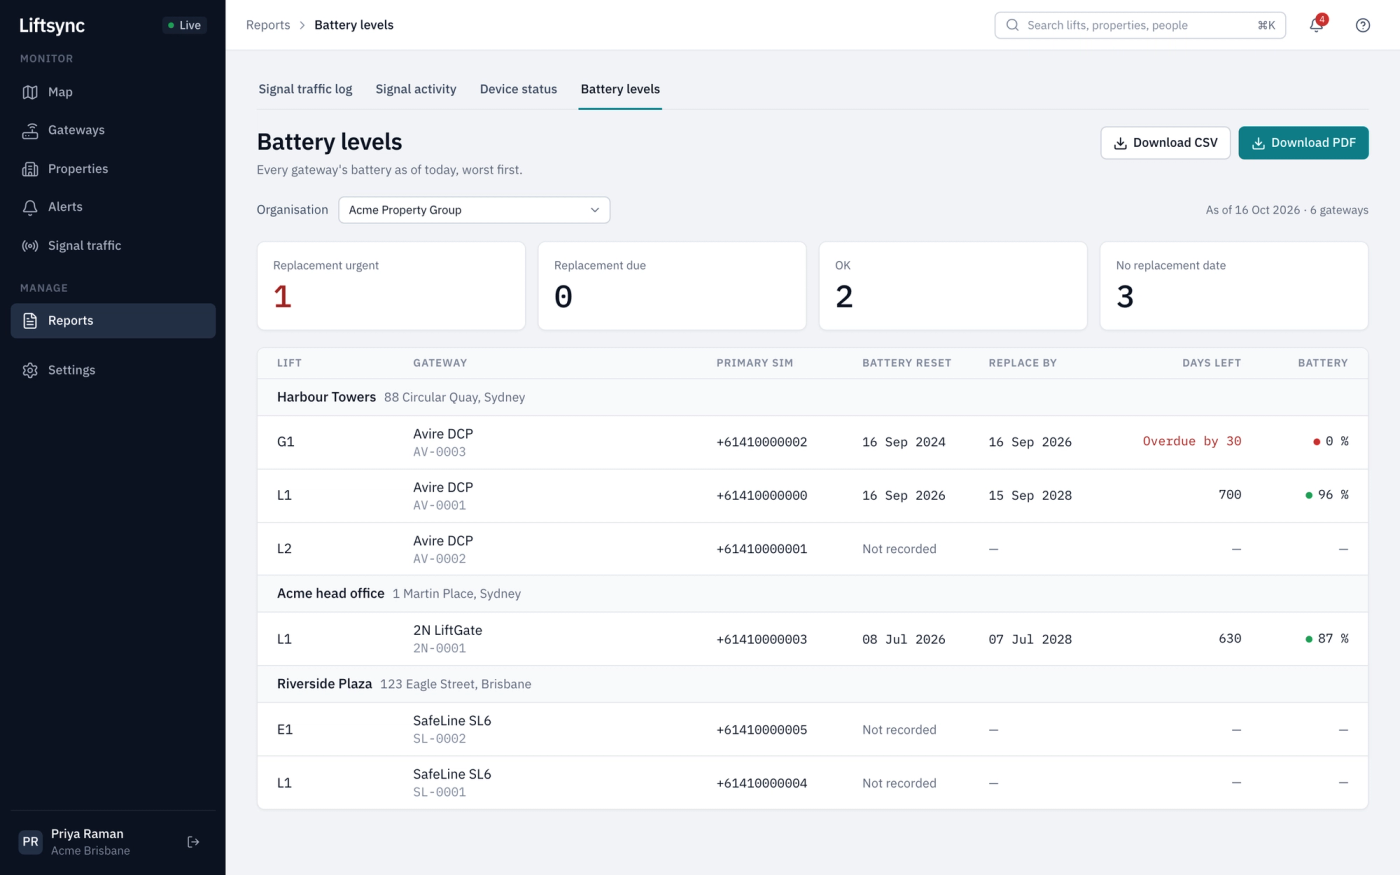Open Alerts bell icon in sidebar
This screenshot has height=875, width=1400.
[30, 207]
